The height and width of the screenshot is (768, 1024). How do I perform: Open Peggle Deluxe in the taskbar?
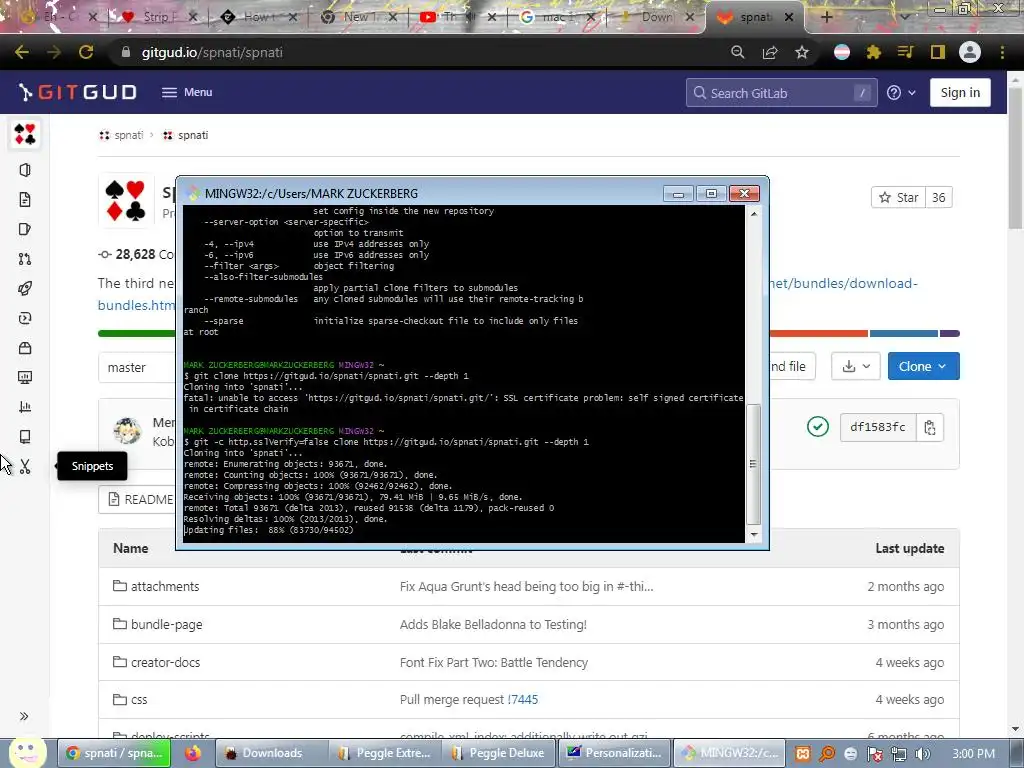499,753
